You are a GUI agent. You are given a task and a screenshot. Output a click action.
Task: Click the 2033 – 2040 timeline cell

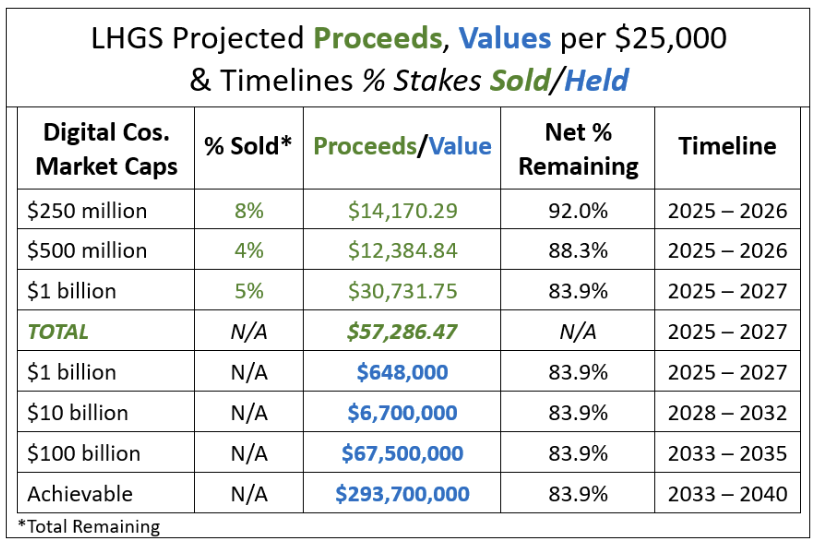tap(727, 493)
